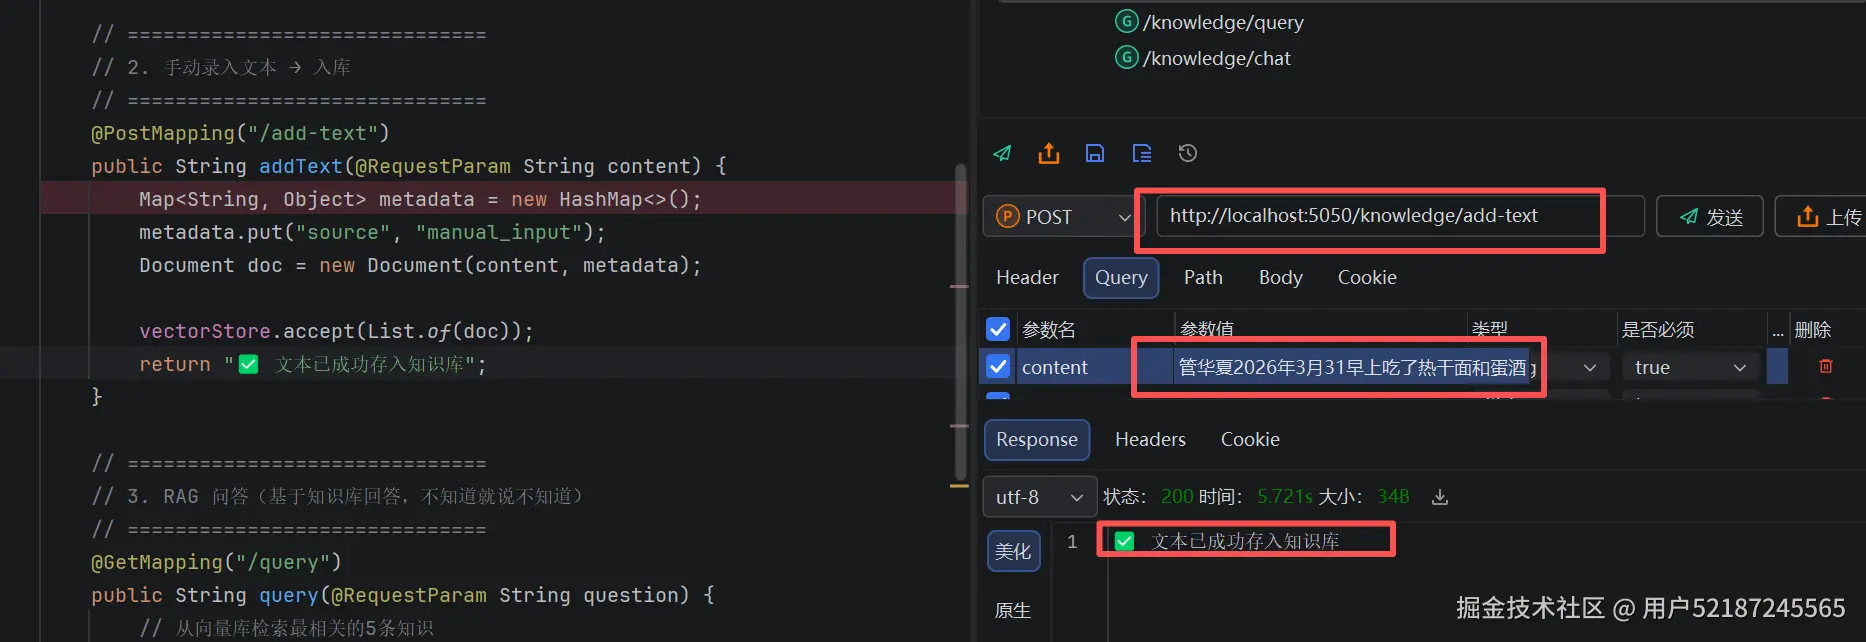Click the vectorStore.accept code line
This screenshot has height=642, width=1866.
tap(336, 331)
